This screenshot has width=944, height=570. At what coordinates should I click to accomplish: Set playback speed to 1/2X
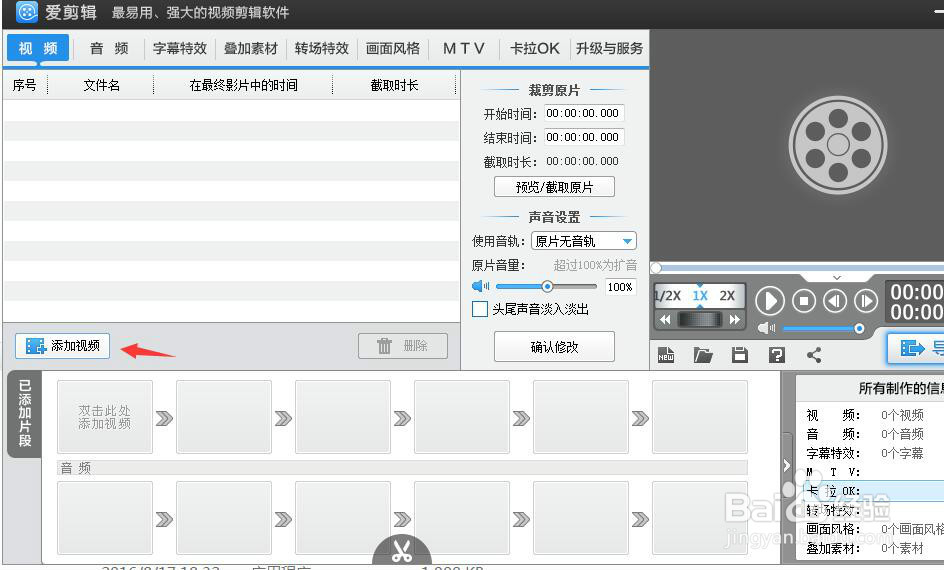click(x=668, y=296)
